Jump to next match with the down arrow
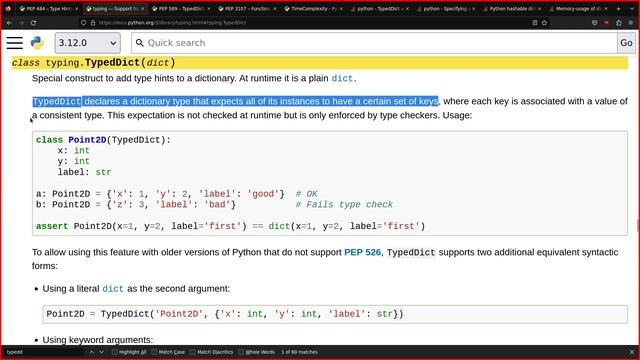This screenshot has width=640, height=360. point(102,352)
